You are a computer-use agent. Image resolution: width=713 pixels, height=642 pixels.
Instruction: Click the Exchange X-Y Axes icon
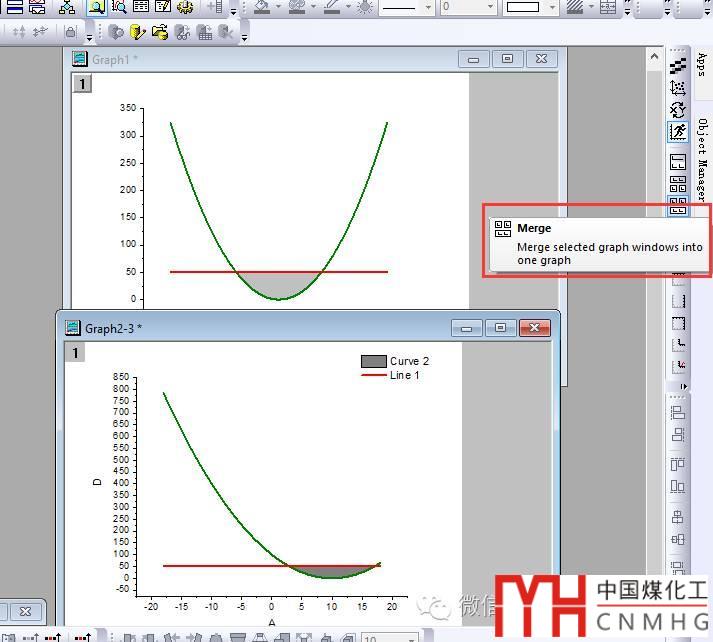pyautogui.click(x=678, y=109)
